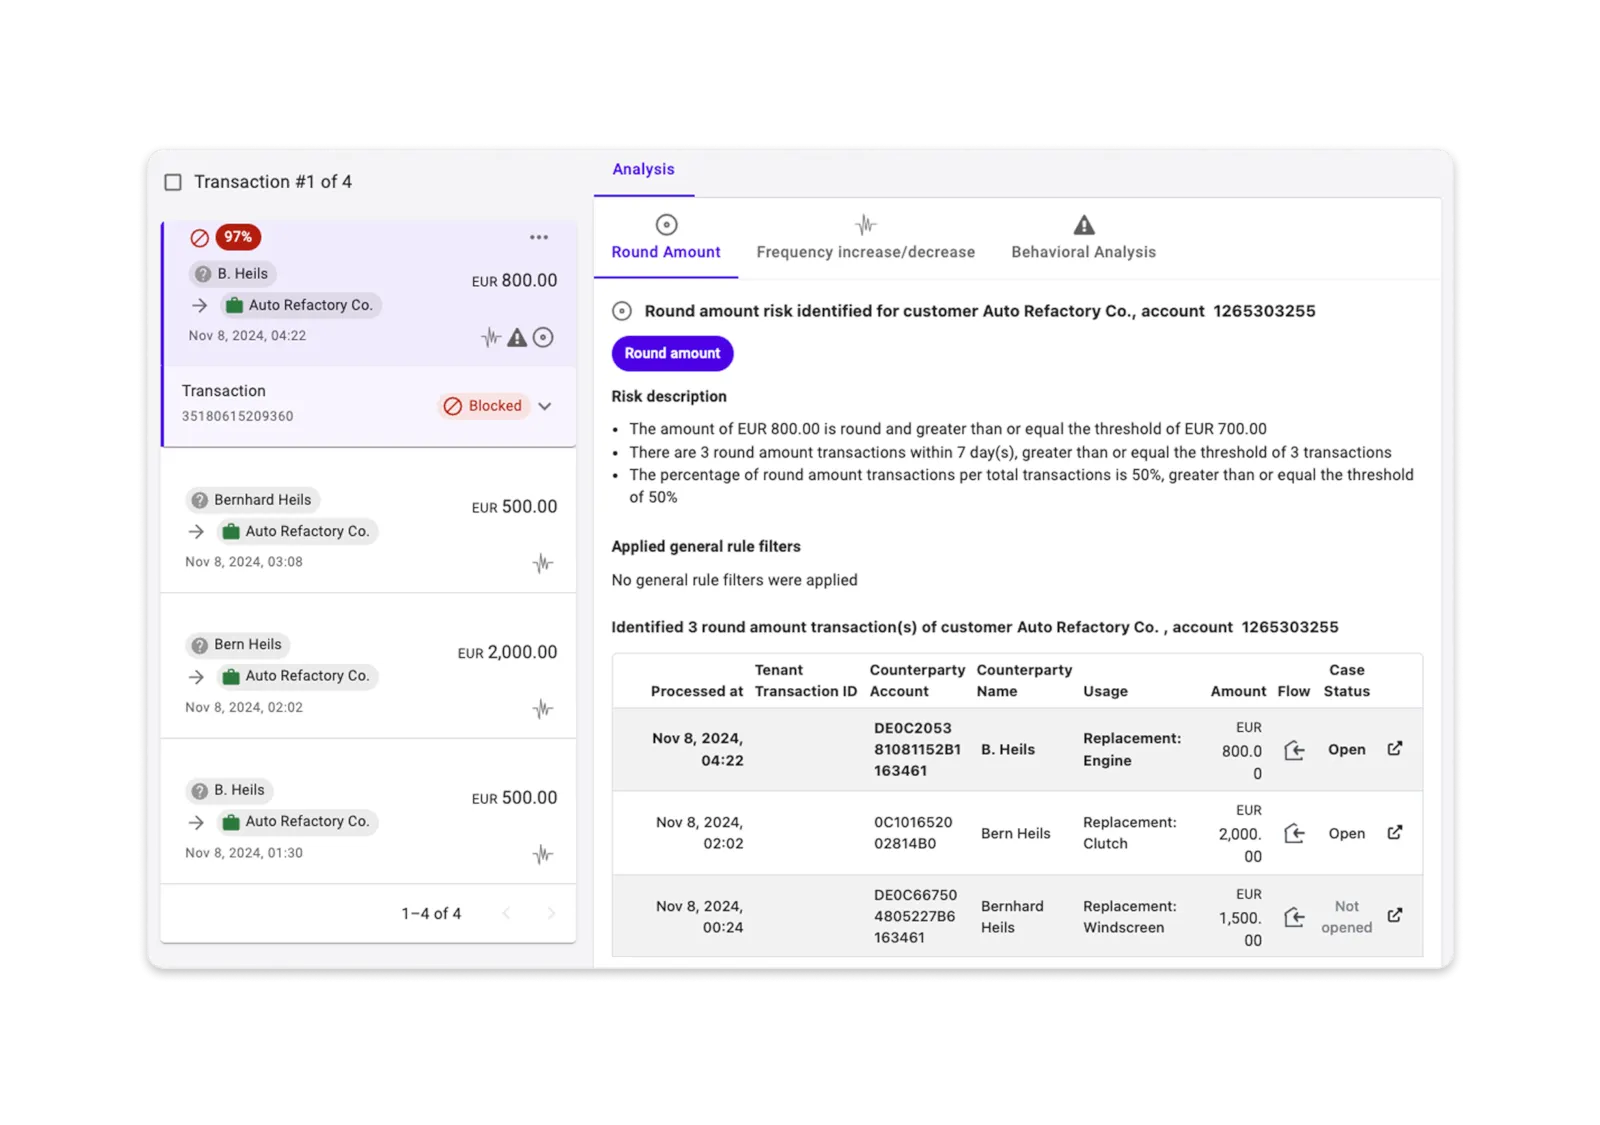Click the inbound flow icon on the EUR 2,000 row

pos(1294,833)
